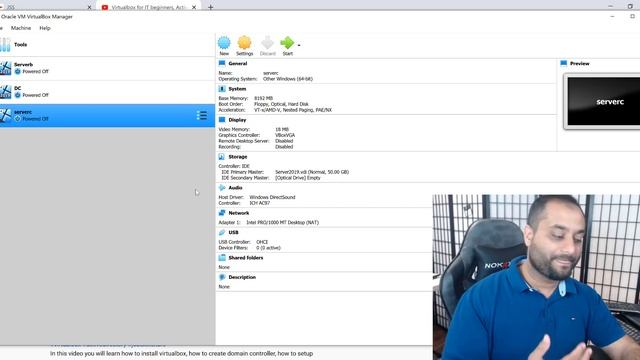Expand the Start button dropdown arrow
The width and height of the screenshot is (640, 360).
299,45
